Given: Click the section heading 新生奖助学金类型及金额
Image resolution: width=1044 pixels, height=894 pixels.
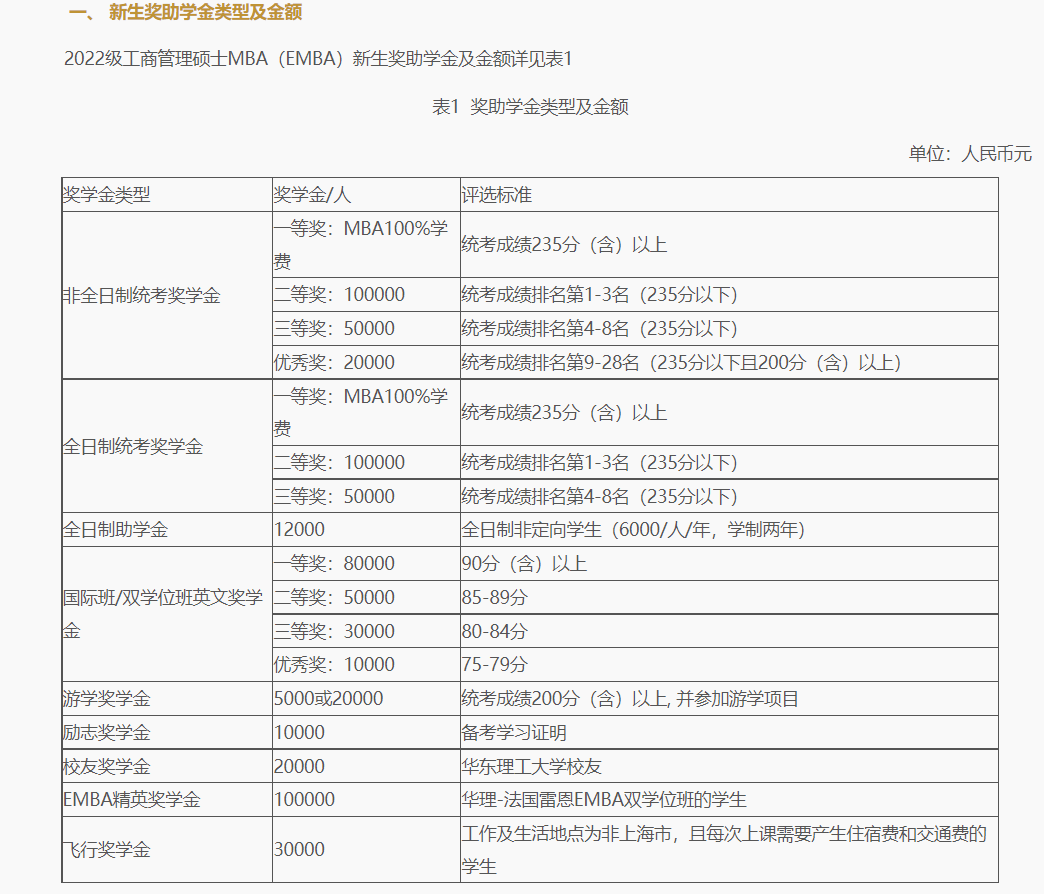Looking at the screenshot, I should click(205, 13).
